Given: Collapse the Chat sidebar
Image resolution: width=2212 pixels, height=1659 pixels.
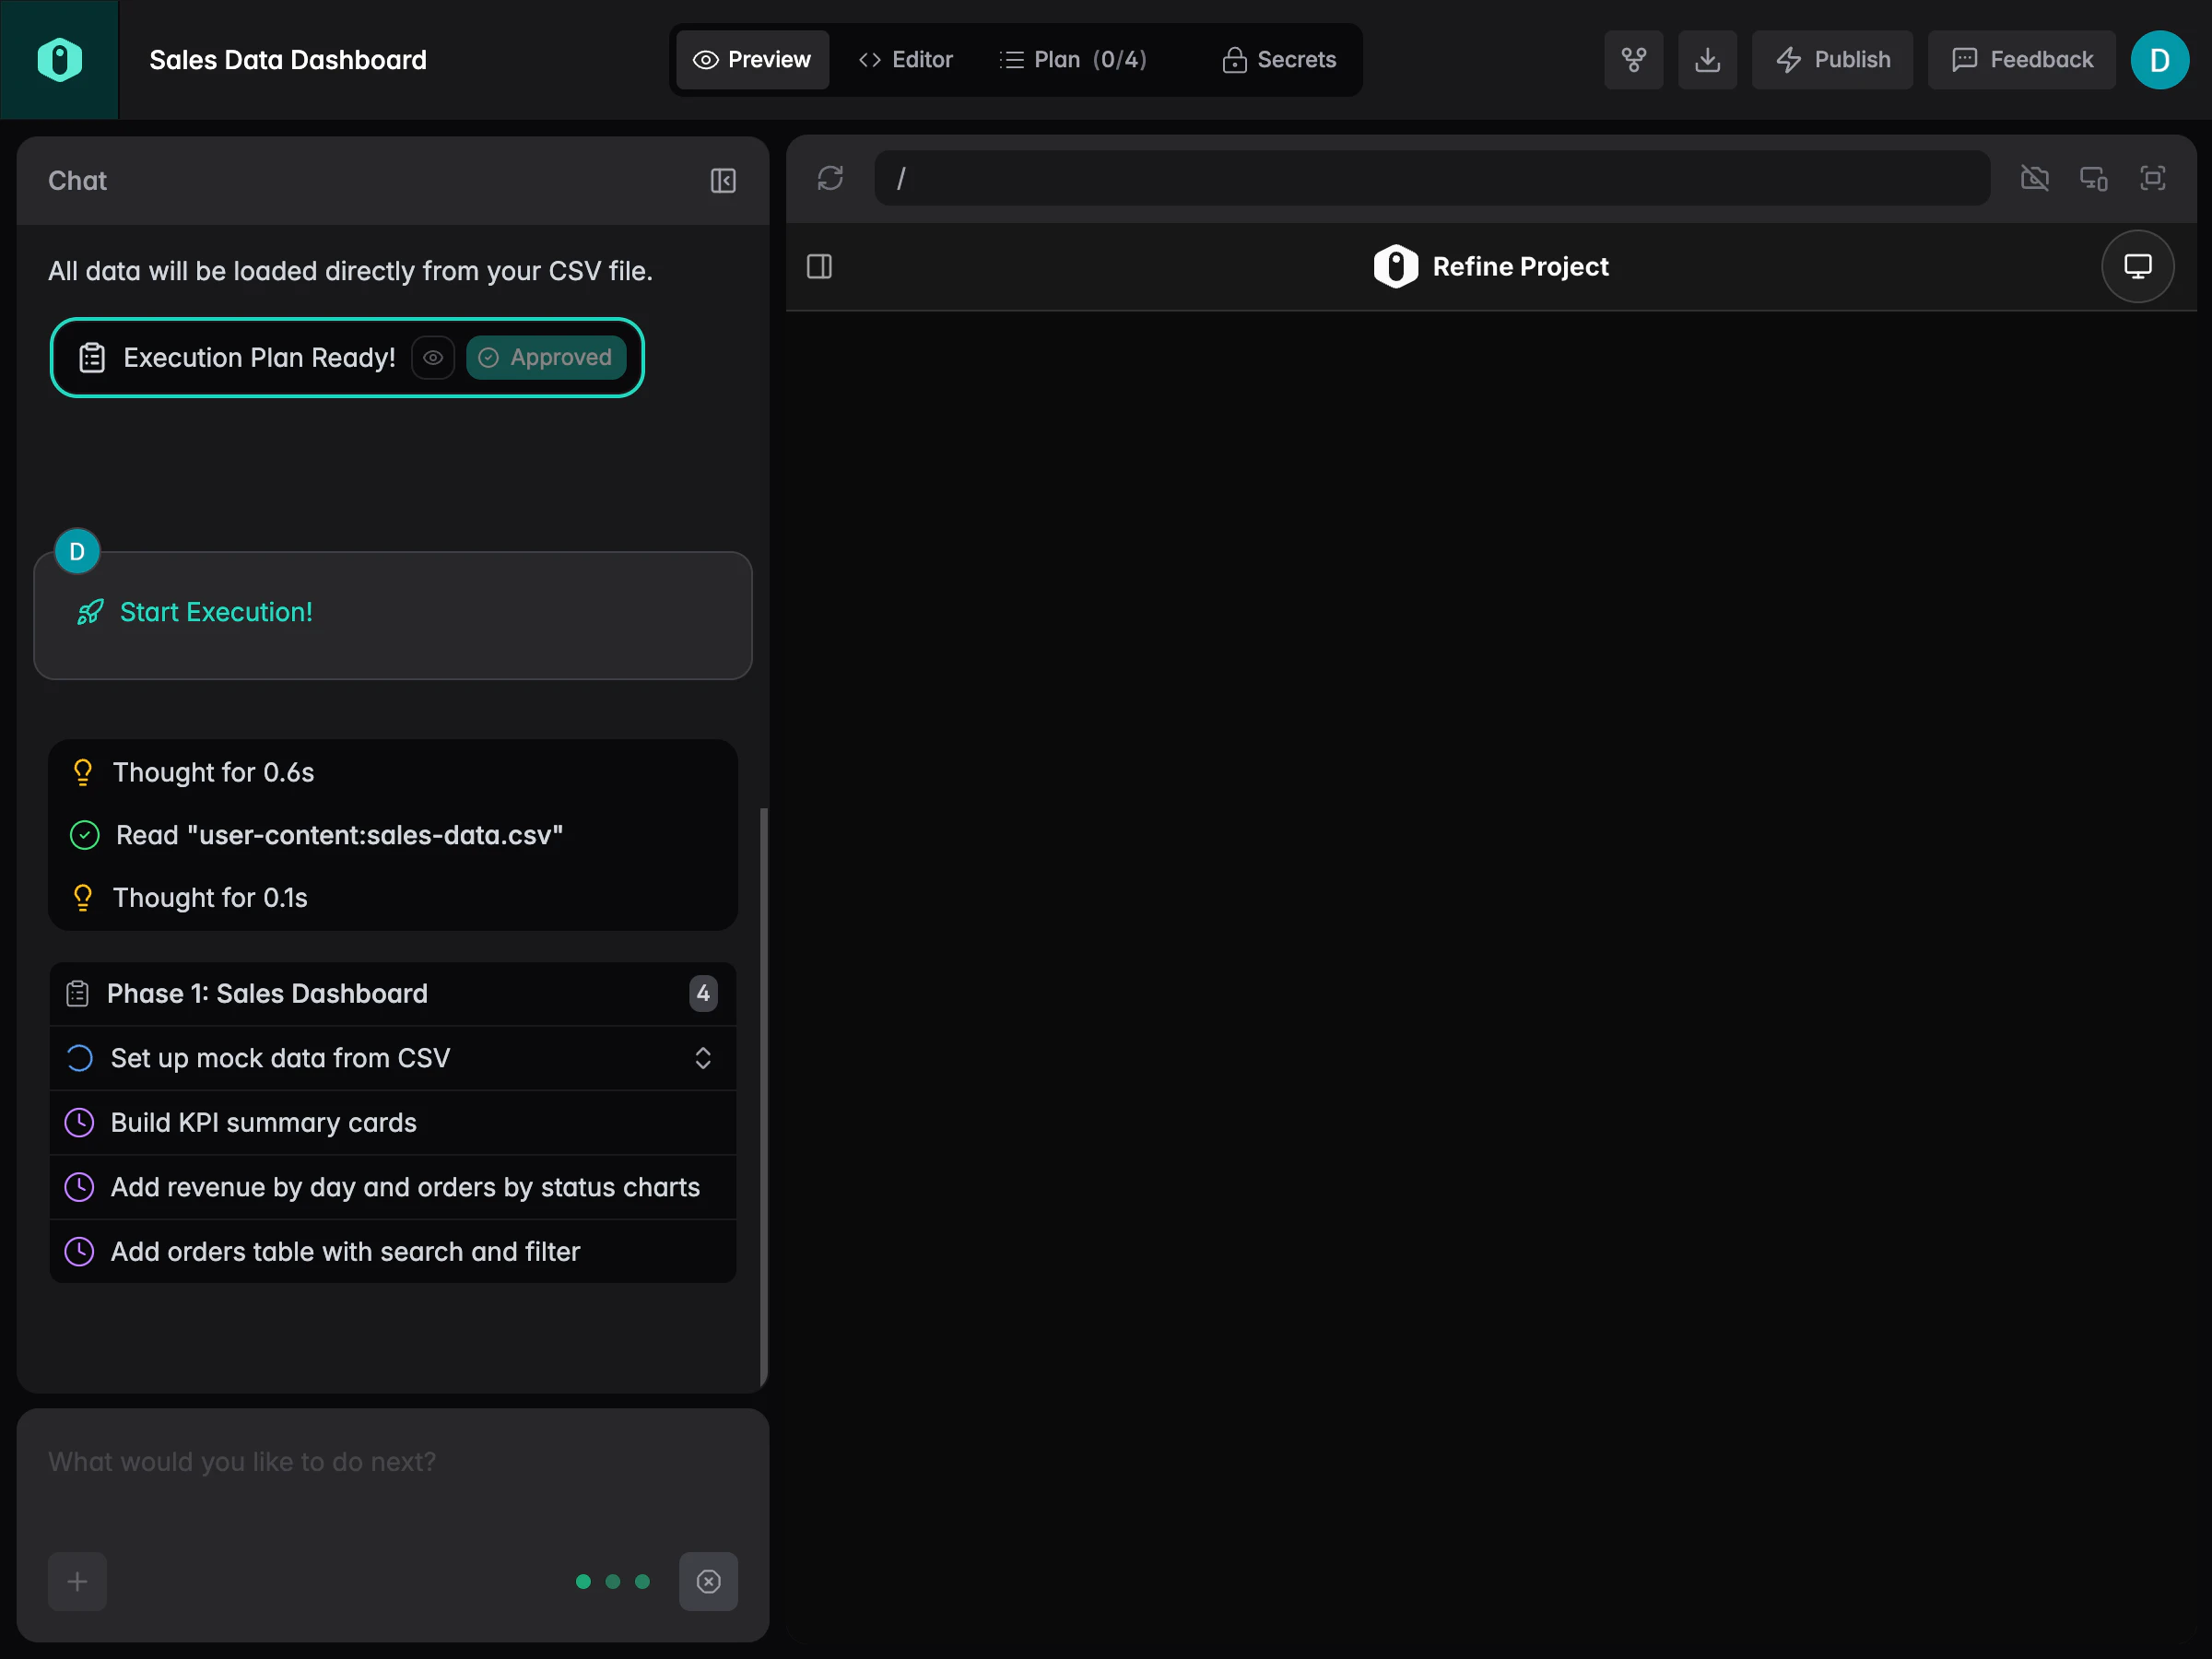Looking at the screenshot, I should (723, 181).
